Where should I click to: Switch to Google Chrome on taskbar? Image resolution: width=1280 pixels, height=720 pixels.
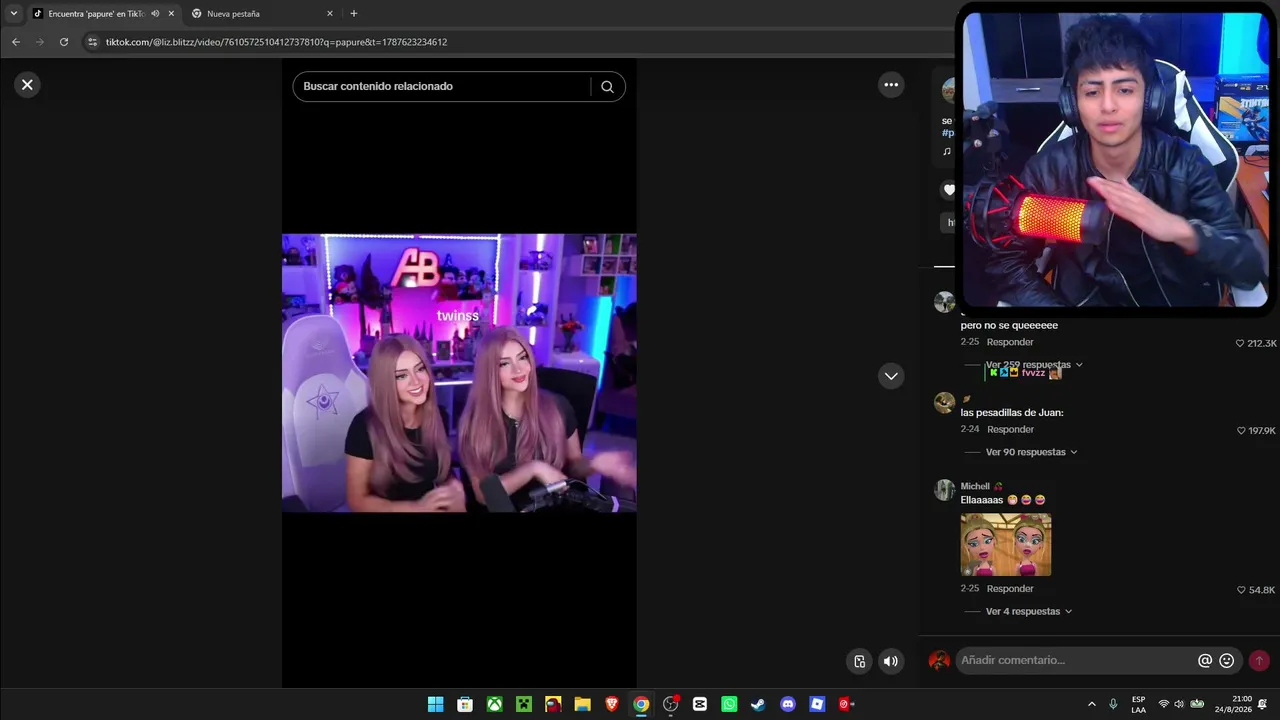(641, 704)
